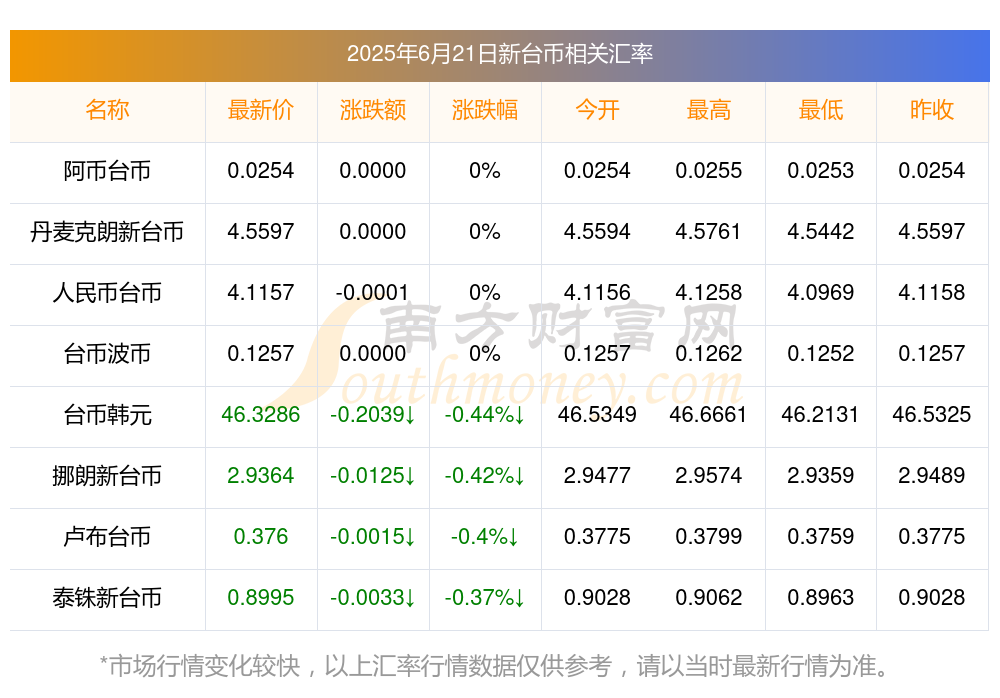Click the opening value 46.5349

[x=597, y=415]
